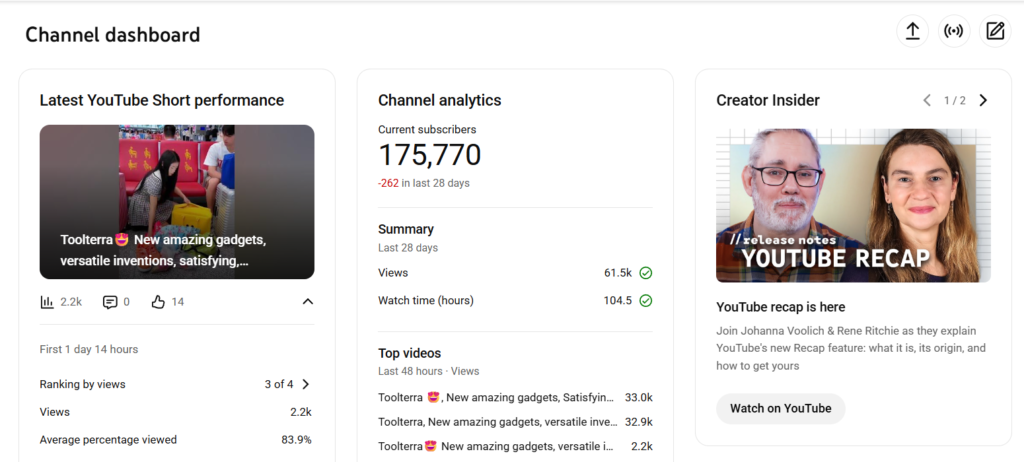Click the comments speech bubble icon
The image size is (1024, 462).
tap(110, 302)
